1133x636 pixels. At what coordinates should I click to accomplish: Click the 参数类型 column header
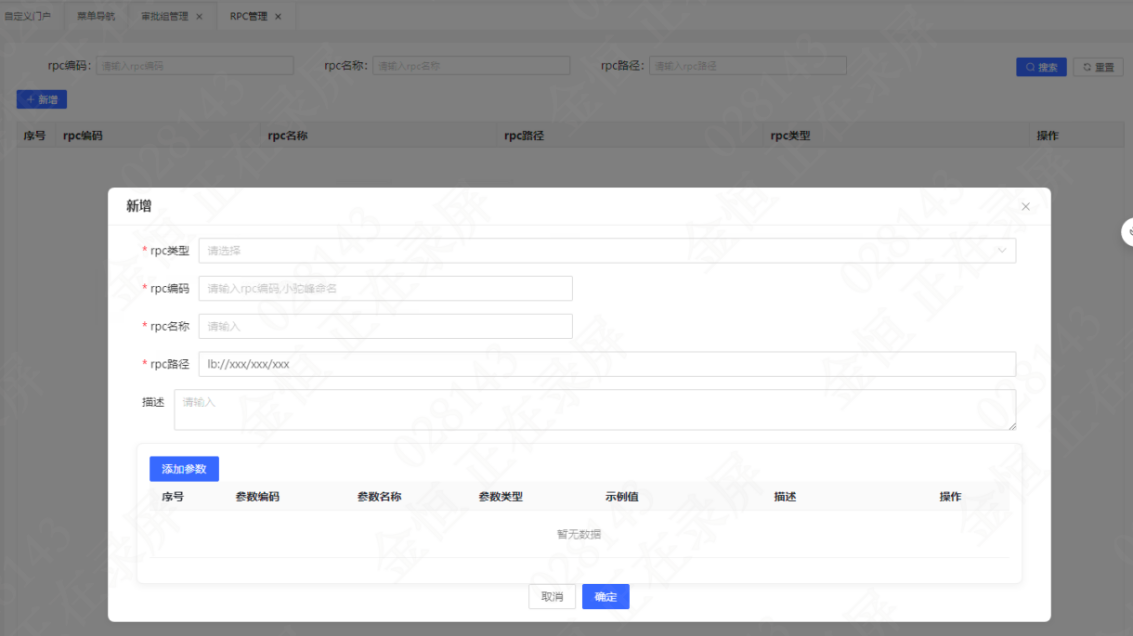[501, 497]
